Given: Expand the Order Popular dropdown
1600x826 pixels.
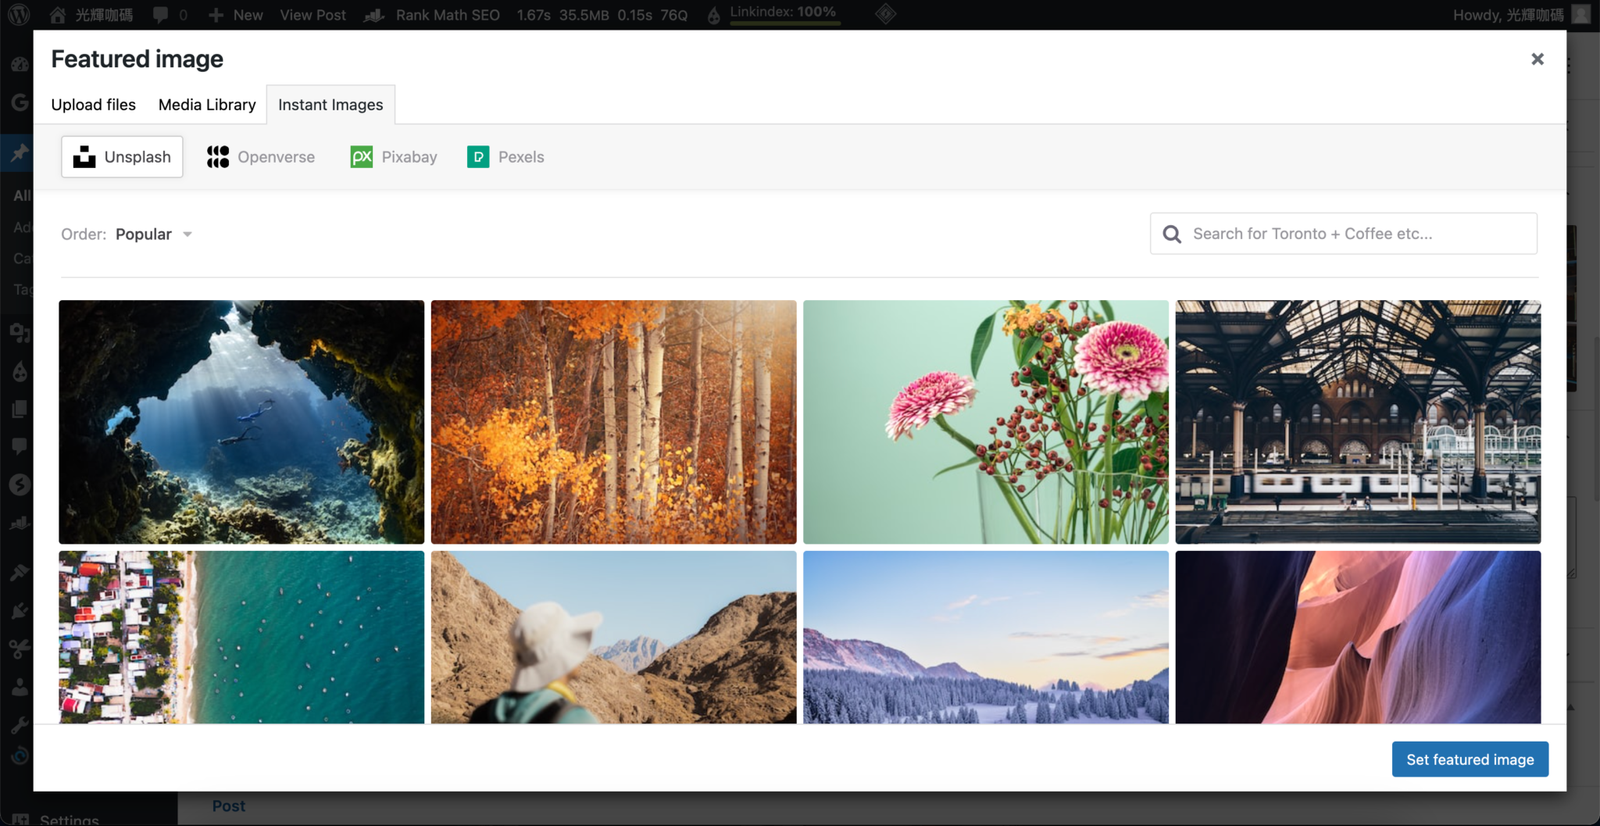Looking at the screenshot, I should 154,234.
